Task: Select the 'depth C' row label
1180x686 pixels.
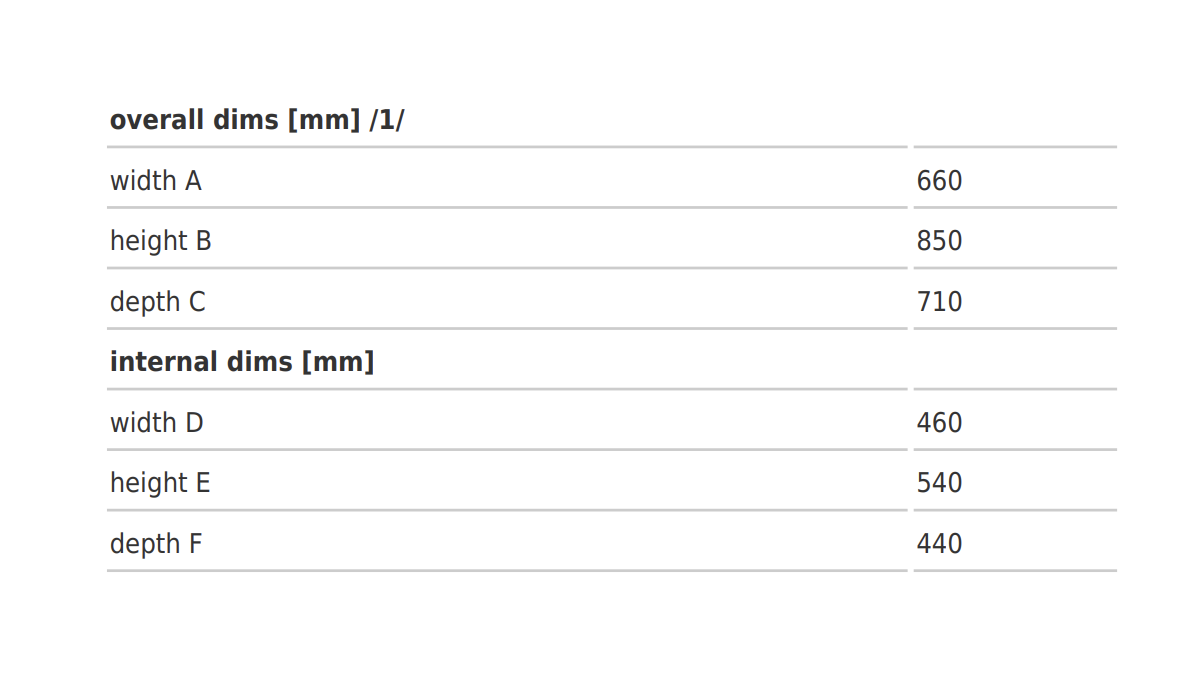Action: point(157,303)
